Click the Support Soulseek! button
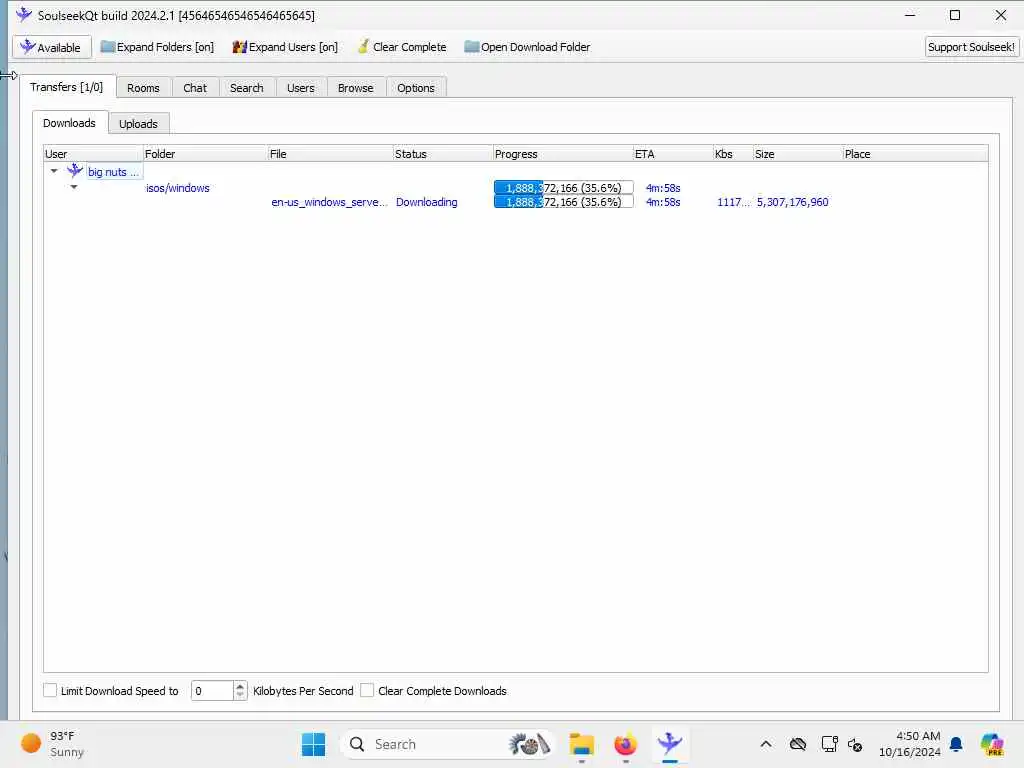This screenshot has height=768, width=1024. [971, 47]
